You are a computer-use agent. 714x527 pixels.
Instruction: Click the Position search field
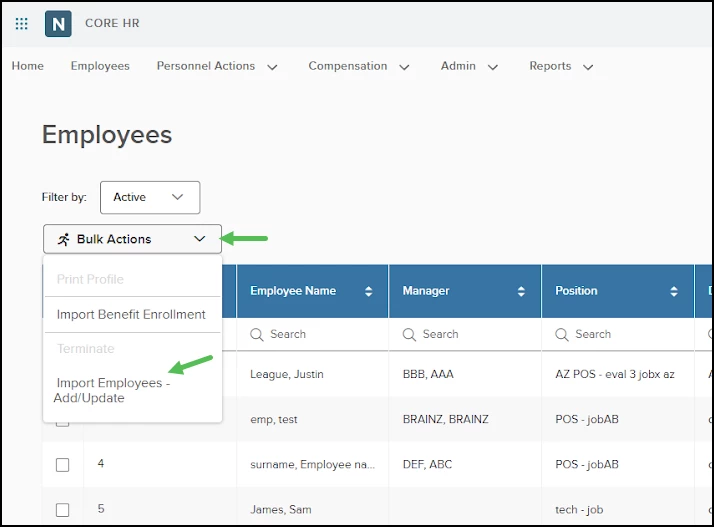pos(618,334)
